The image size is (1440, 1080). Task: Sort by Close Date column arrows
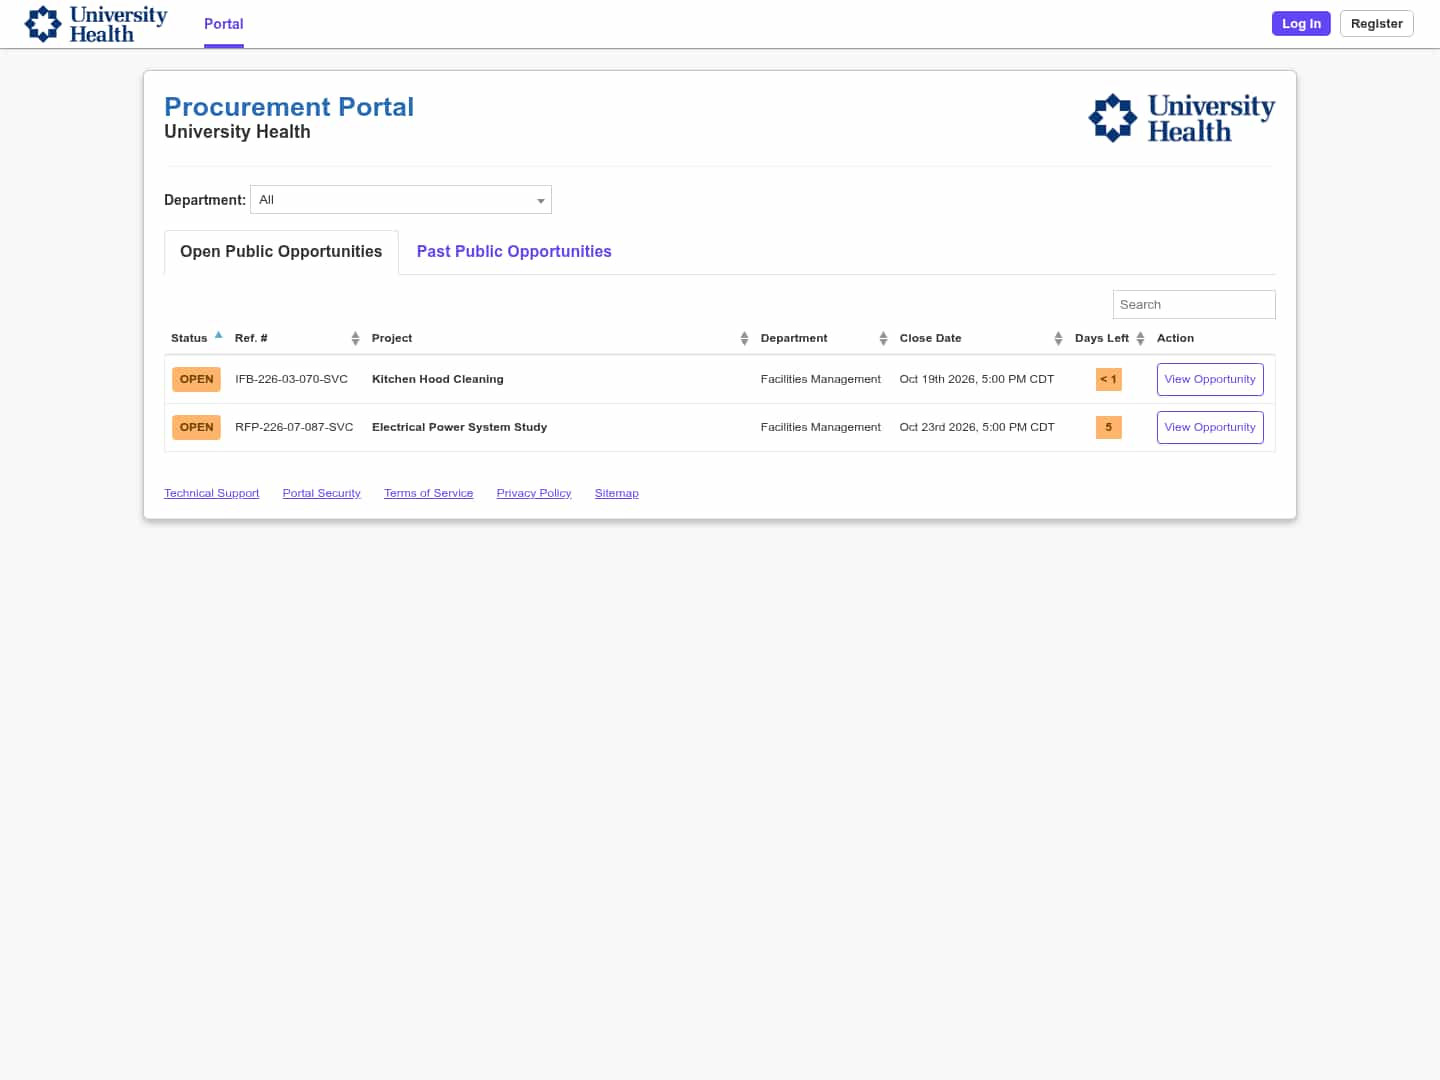pos(1058,339)
